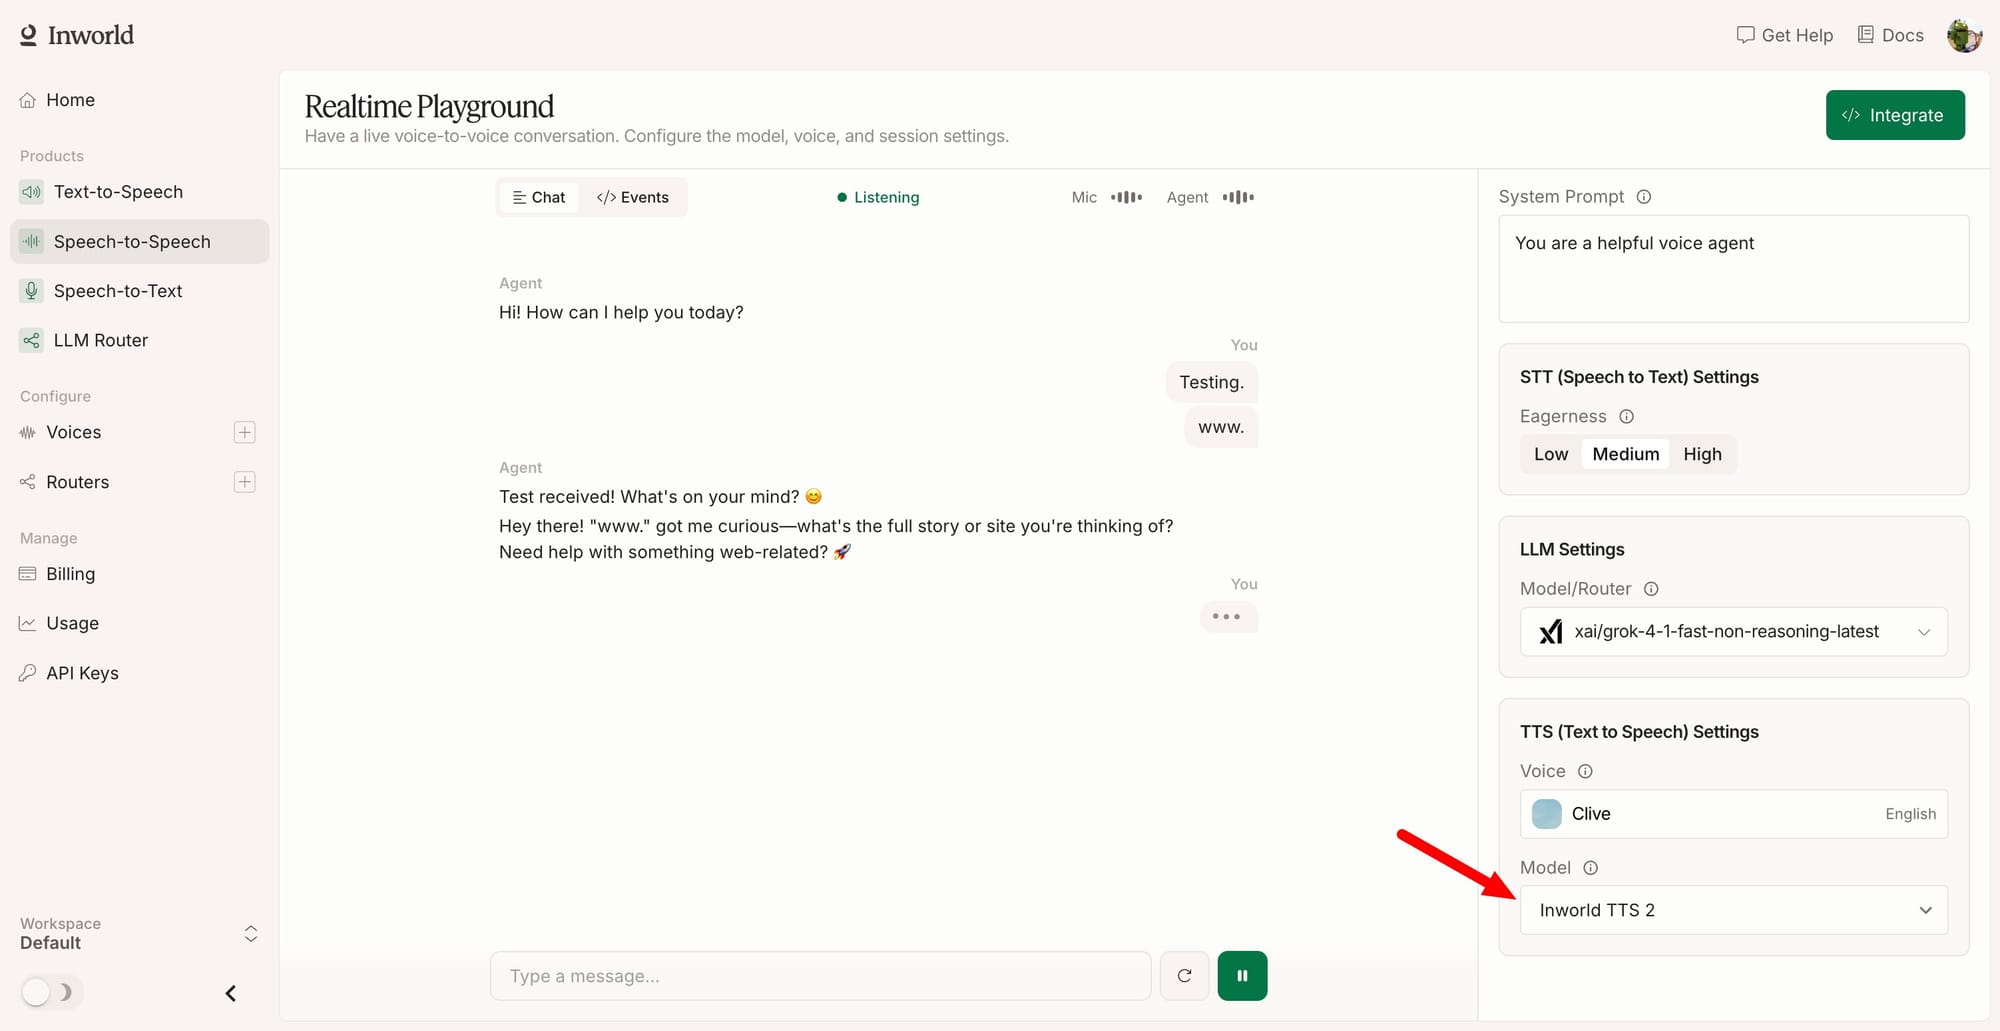The image size is (2000, 1031).
Task: Go to Usage page
Action: tap(139, 623)
